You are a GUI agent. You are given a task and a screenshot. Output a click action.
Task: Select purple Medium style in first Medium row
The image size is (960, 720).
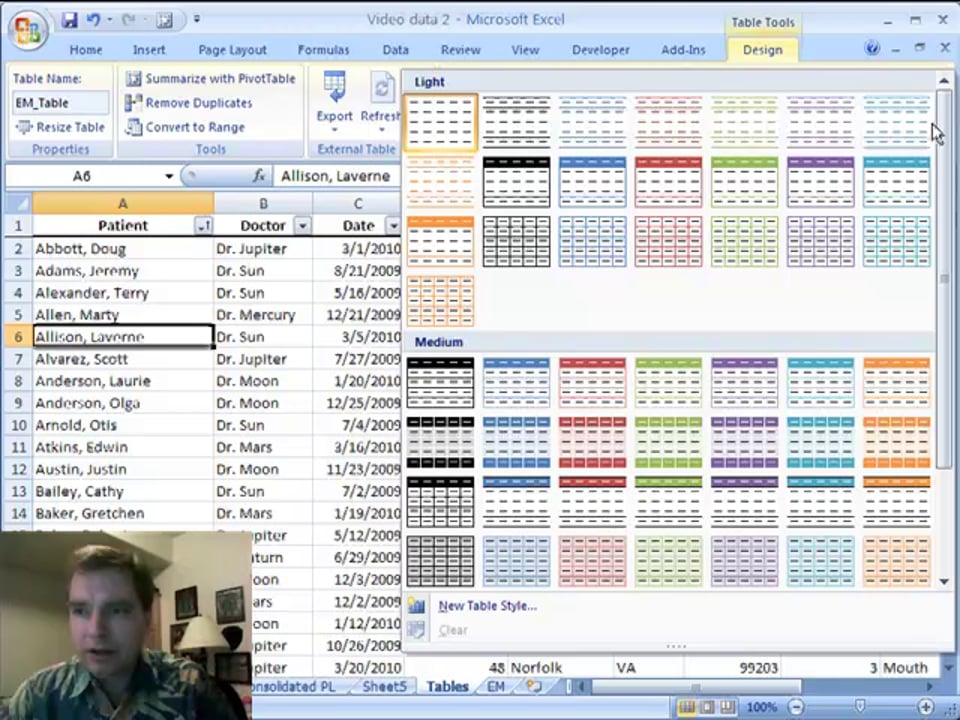pos(744,383)
